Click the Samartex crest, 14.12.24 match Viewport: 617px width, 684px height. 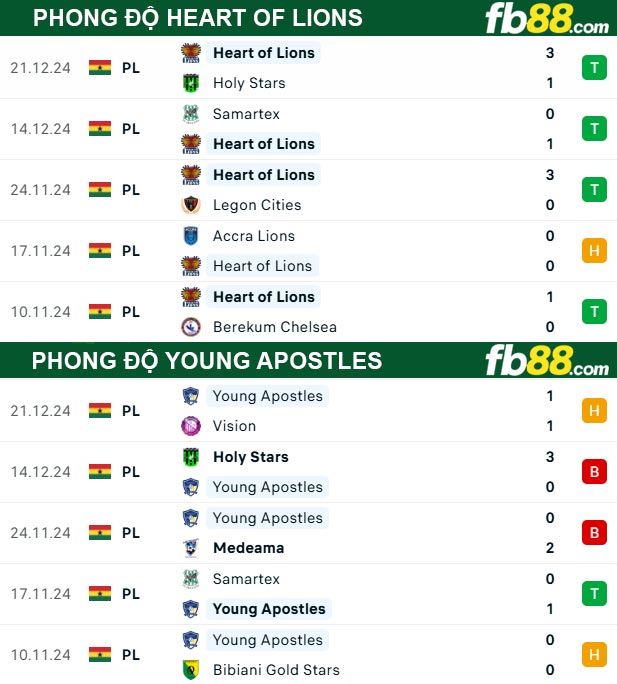click(x=191, y=113)
